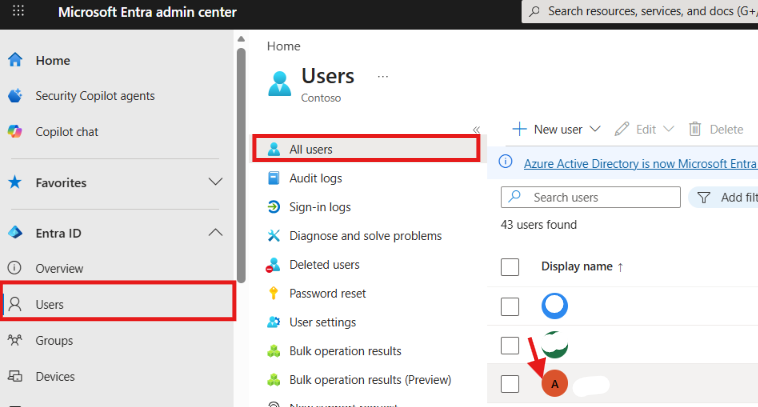Open Diagnose and solve problems menu item

coord(366,235)
